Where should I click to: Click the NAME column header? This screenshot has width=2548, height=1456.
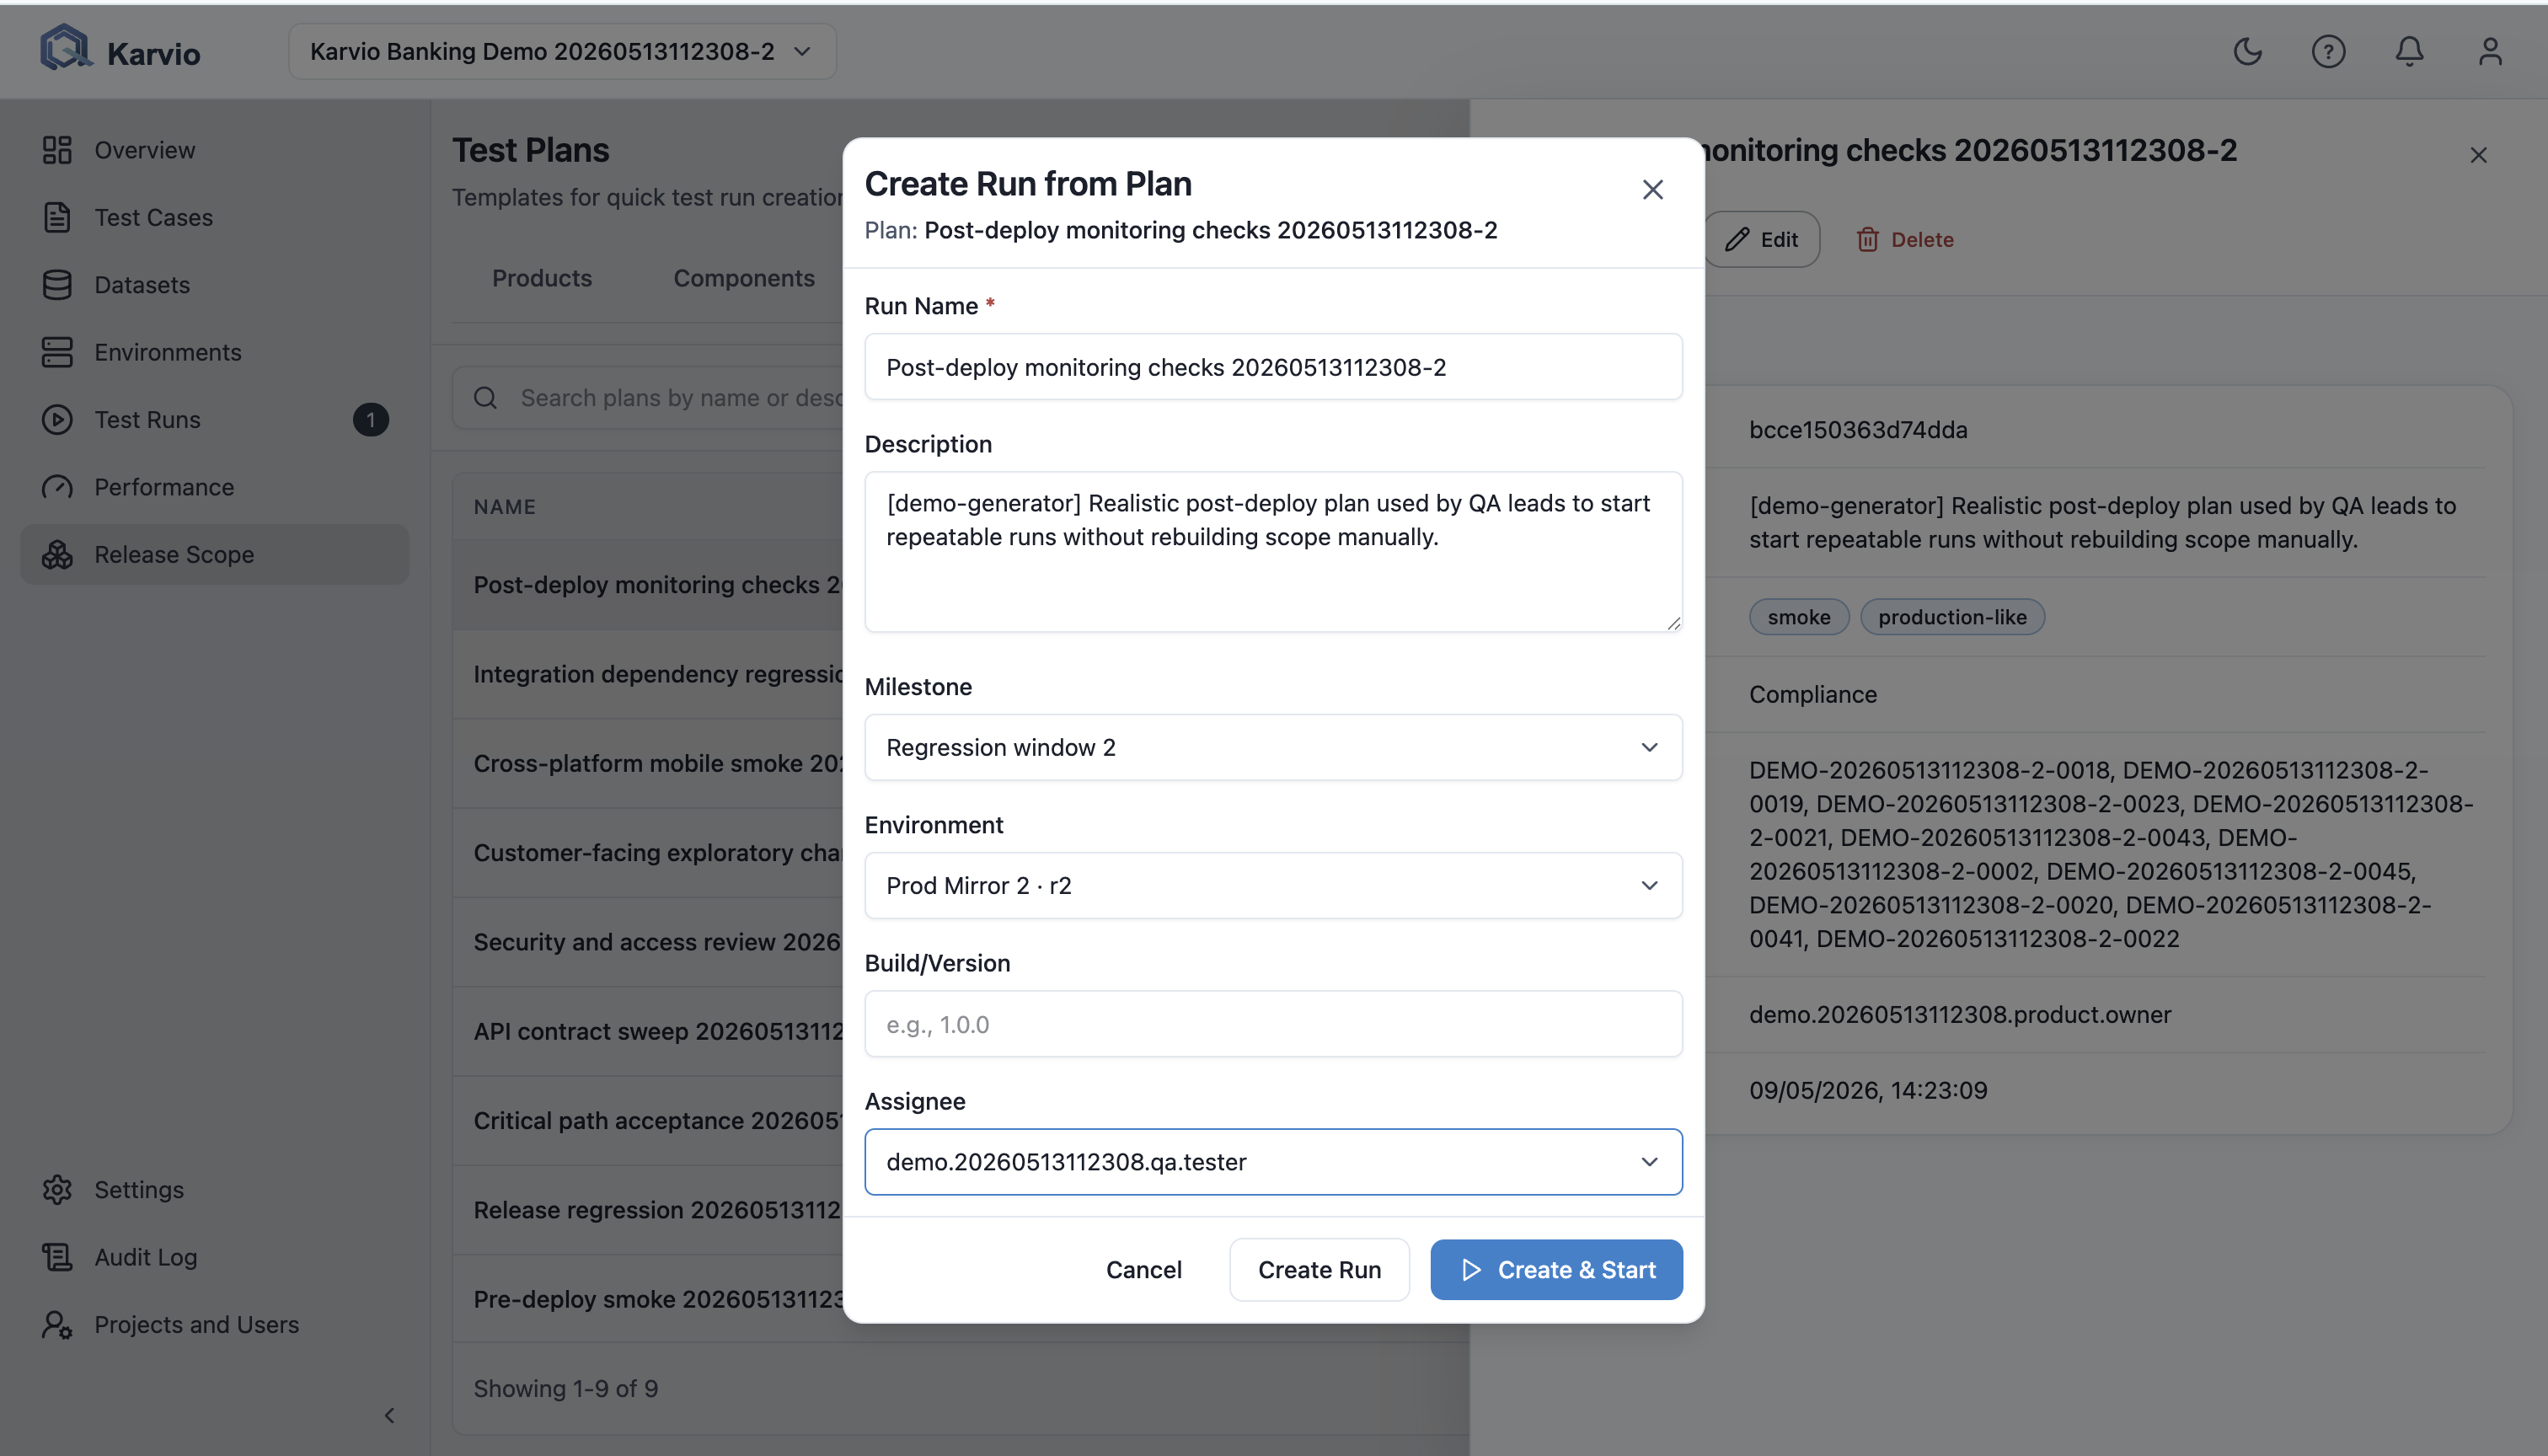click(505, 507)
